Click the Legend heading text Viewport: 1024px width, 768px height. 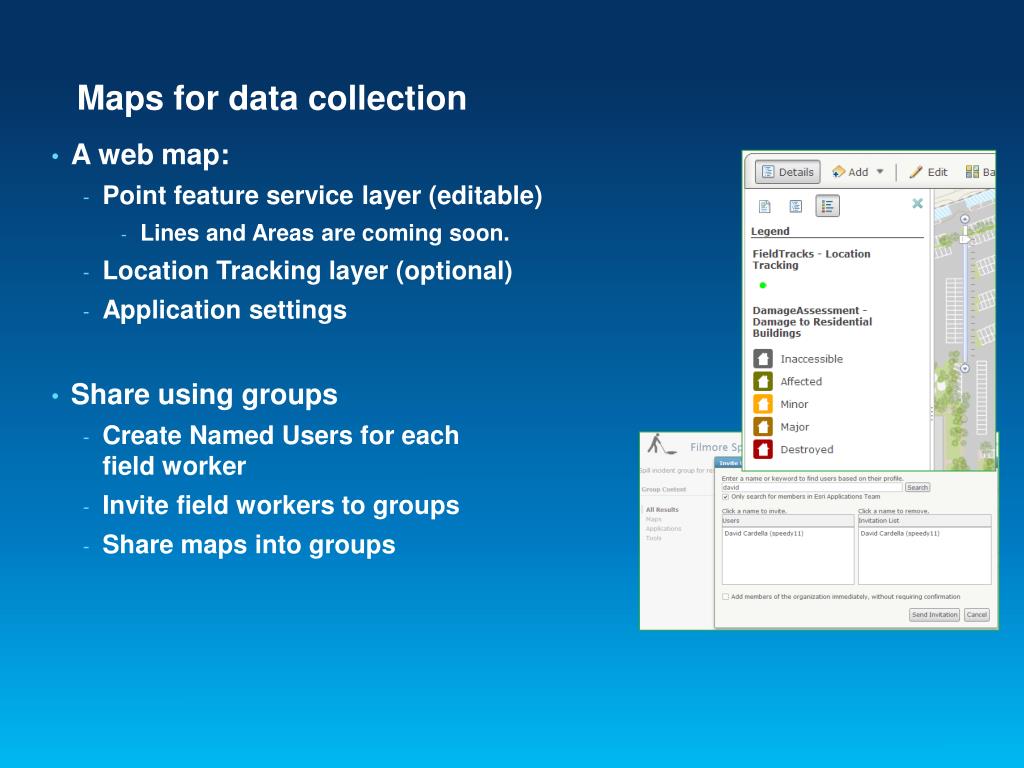pyautogui.click(x=770, y=231)
